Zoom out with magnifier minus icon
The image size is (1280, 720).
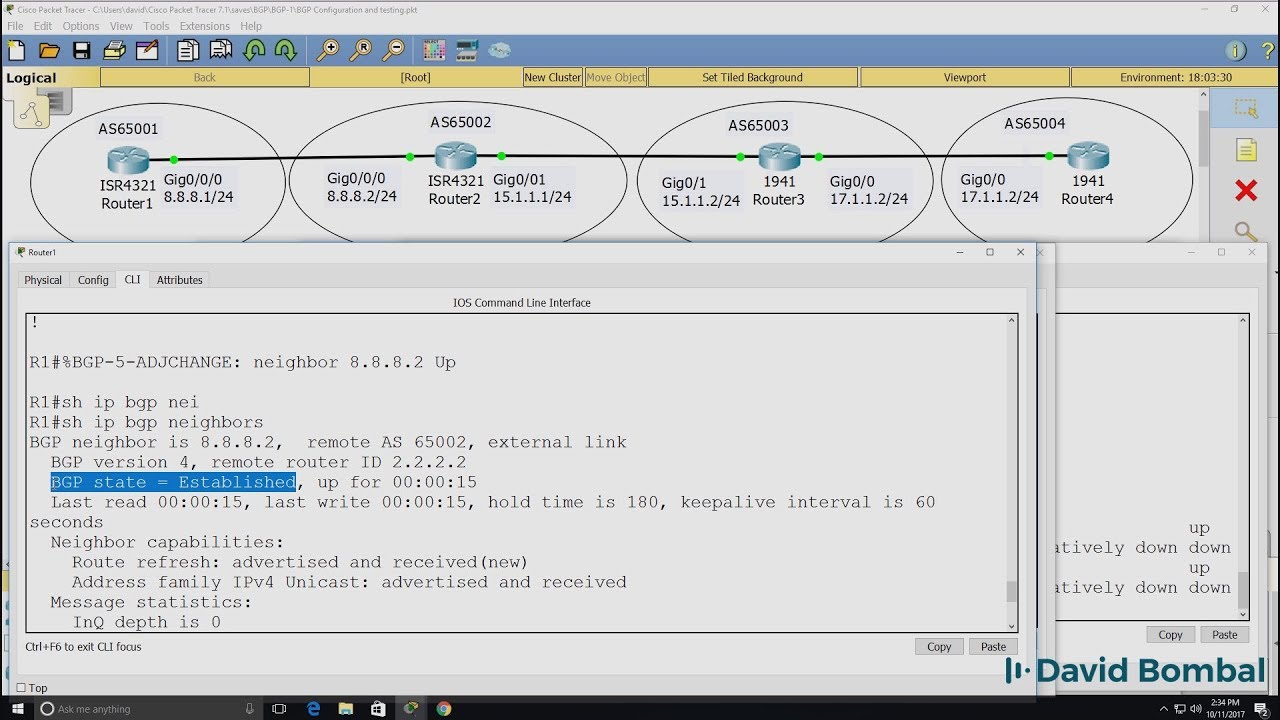pyautogui.click(x=393, y=50)
